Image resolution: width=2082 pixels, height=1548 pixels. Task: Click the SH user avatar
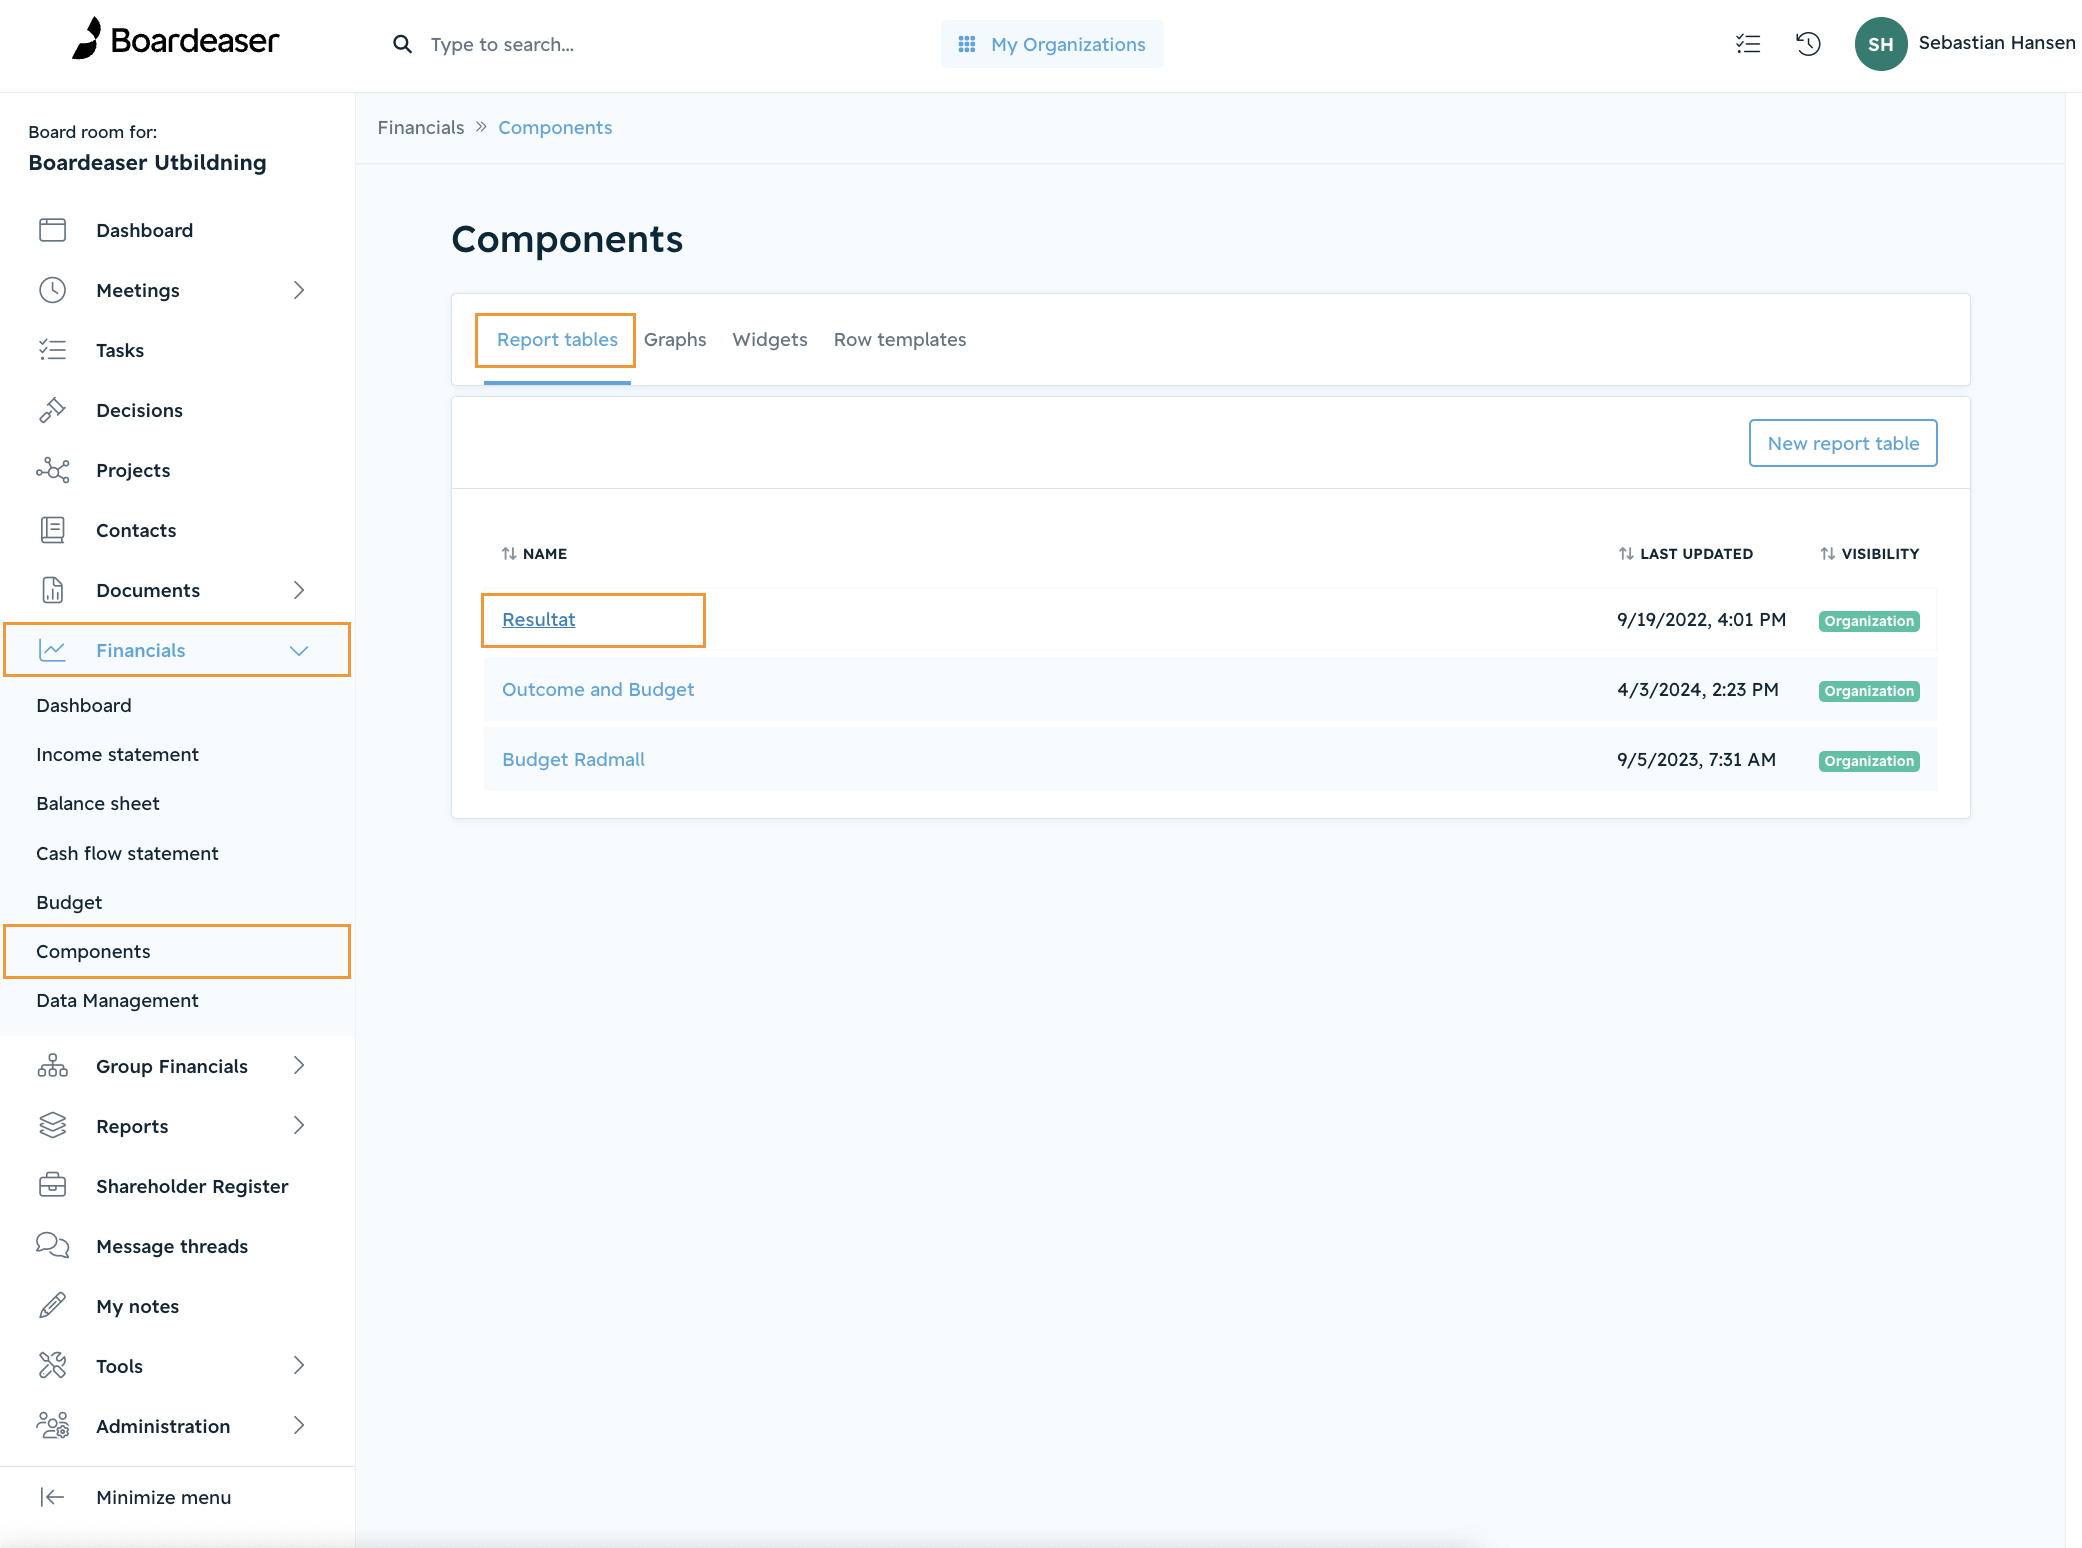click(x=1880, y=44)
